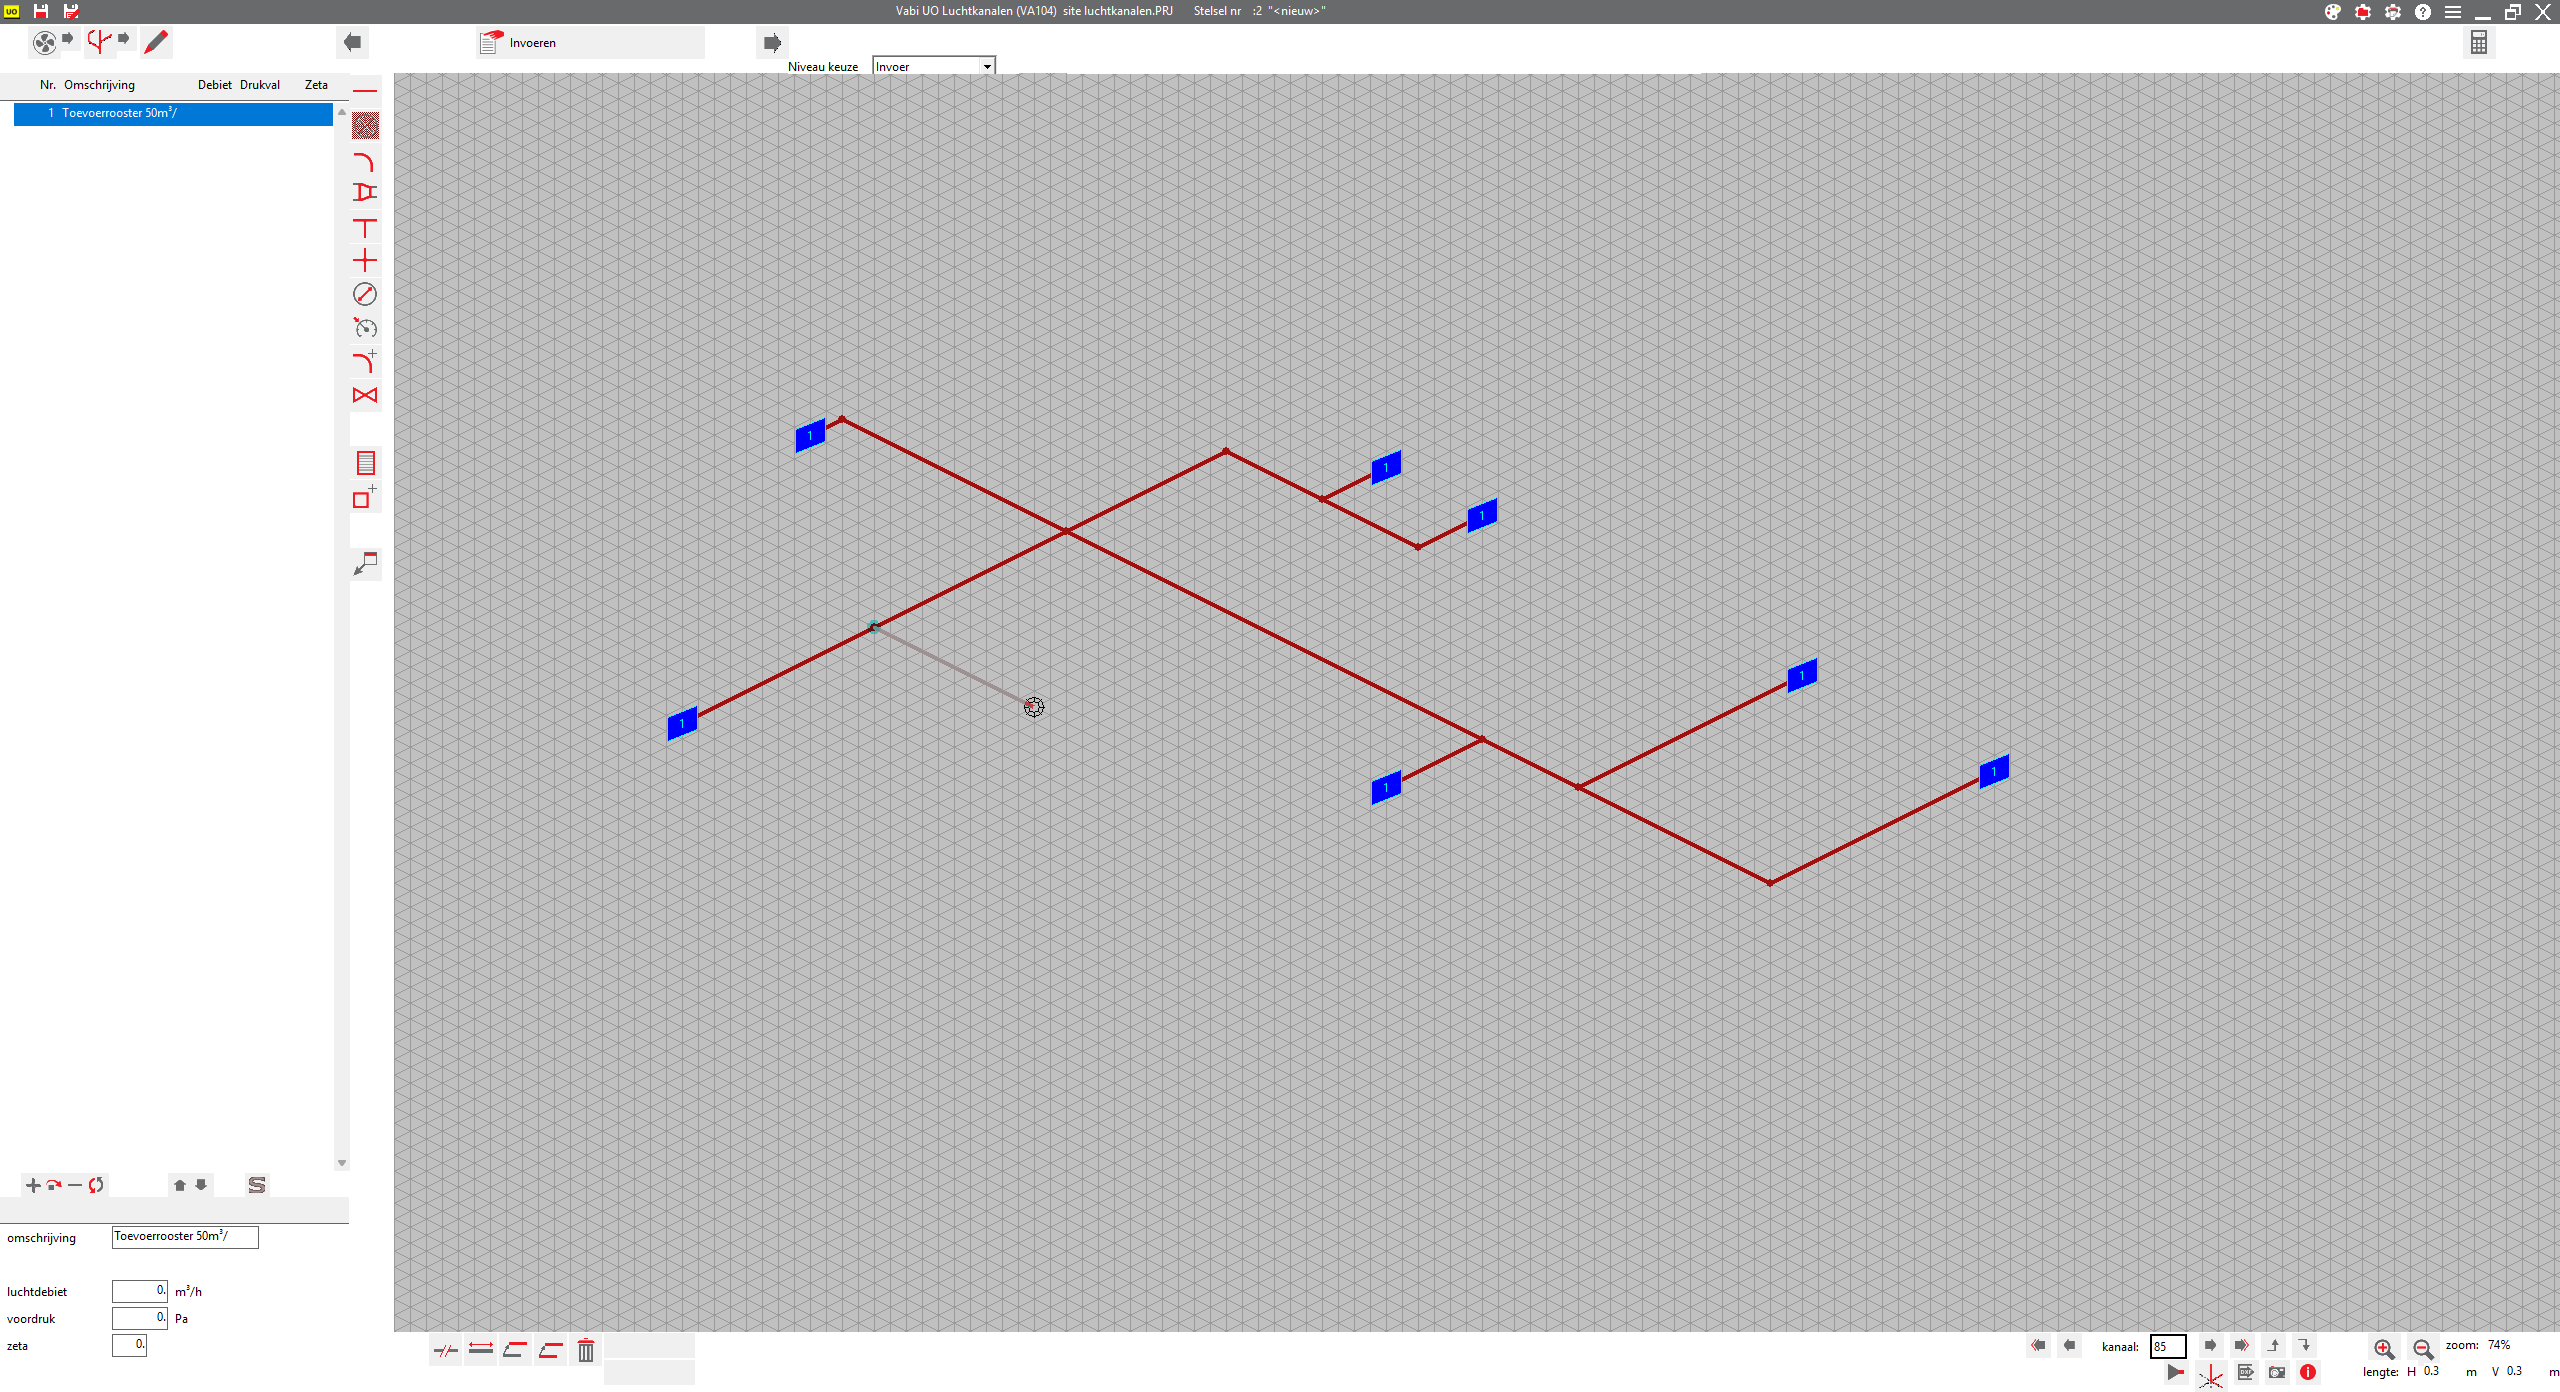2560x1392 pixels.
Task: Click the luchtdebiet input field
Action: (x=139, y=1291)
